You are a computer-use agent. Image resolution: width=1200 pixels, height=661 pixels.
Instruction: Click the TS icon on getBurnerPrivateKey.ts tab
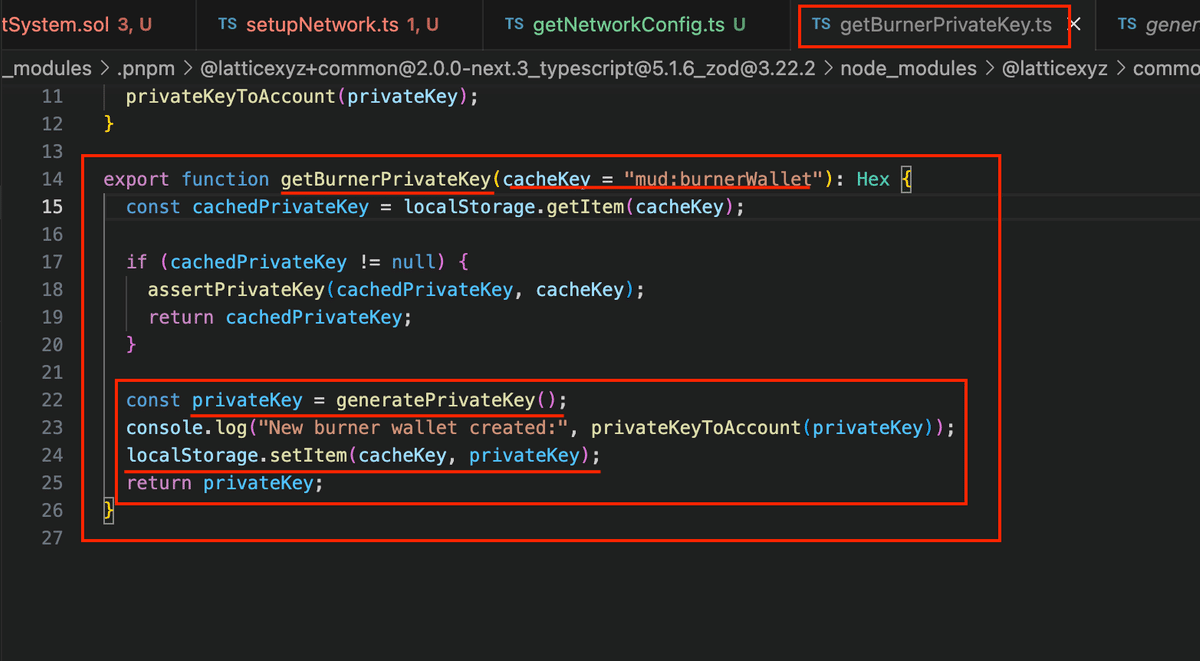(x=821, y=24)
